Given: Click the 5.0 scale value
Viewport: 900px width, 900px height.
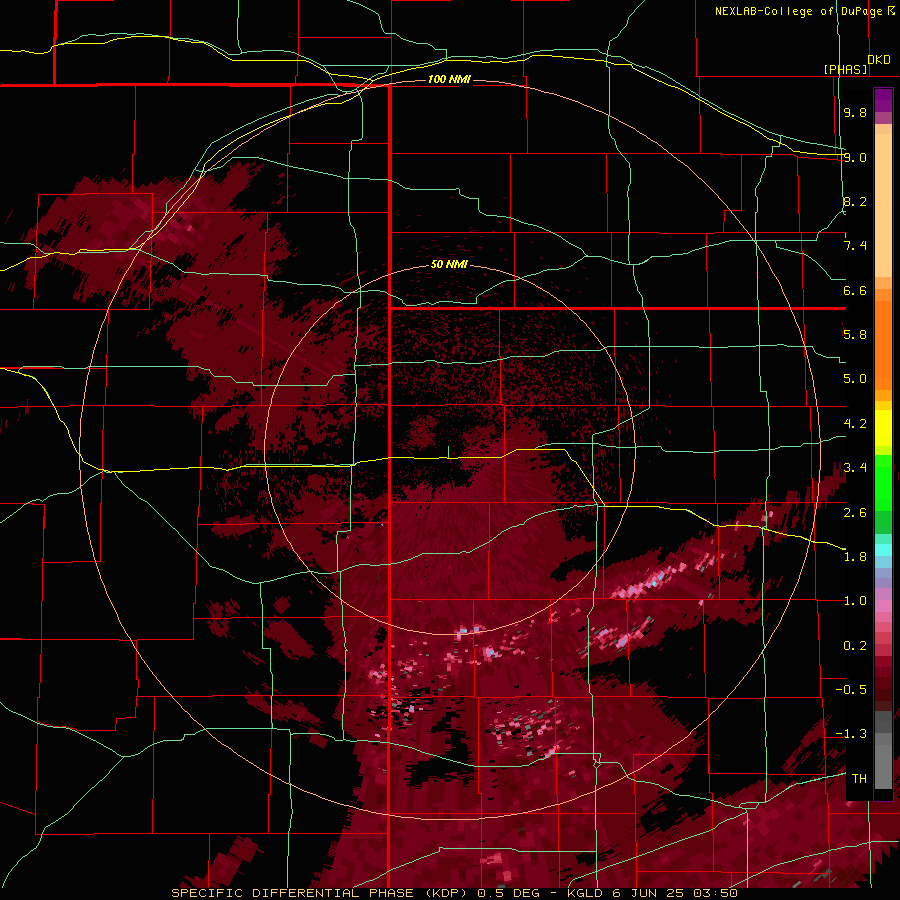Looking at the screenshot, I should pyautogui.click(x=855, y=379).
